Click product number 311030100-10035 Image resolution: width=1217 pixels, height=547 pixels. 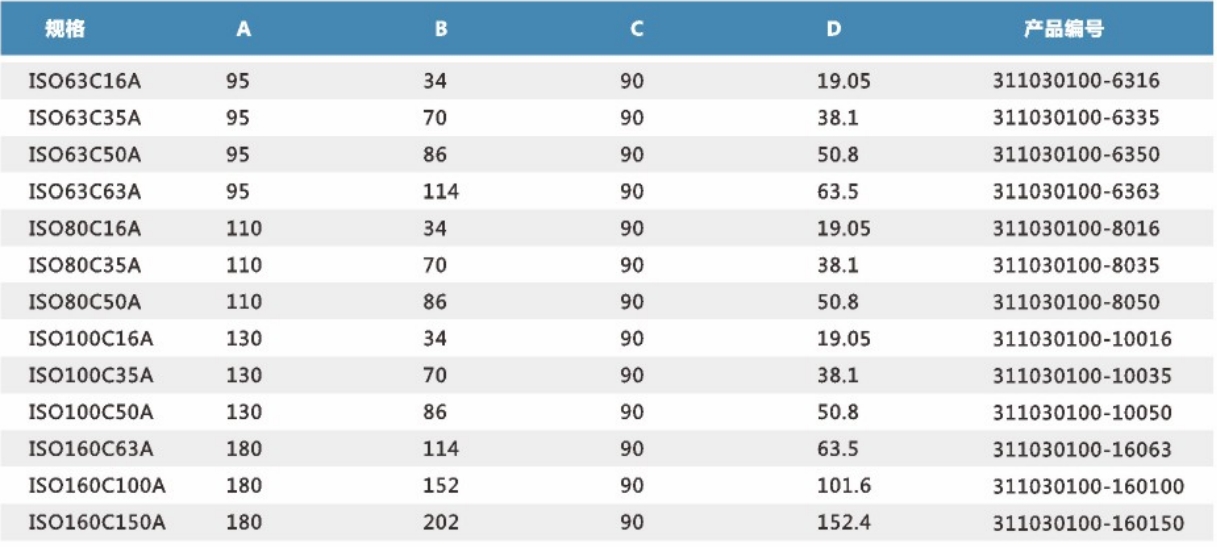click(1082, 376)
